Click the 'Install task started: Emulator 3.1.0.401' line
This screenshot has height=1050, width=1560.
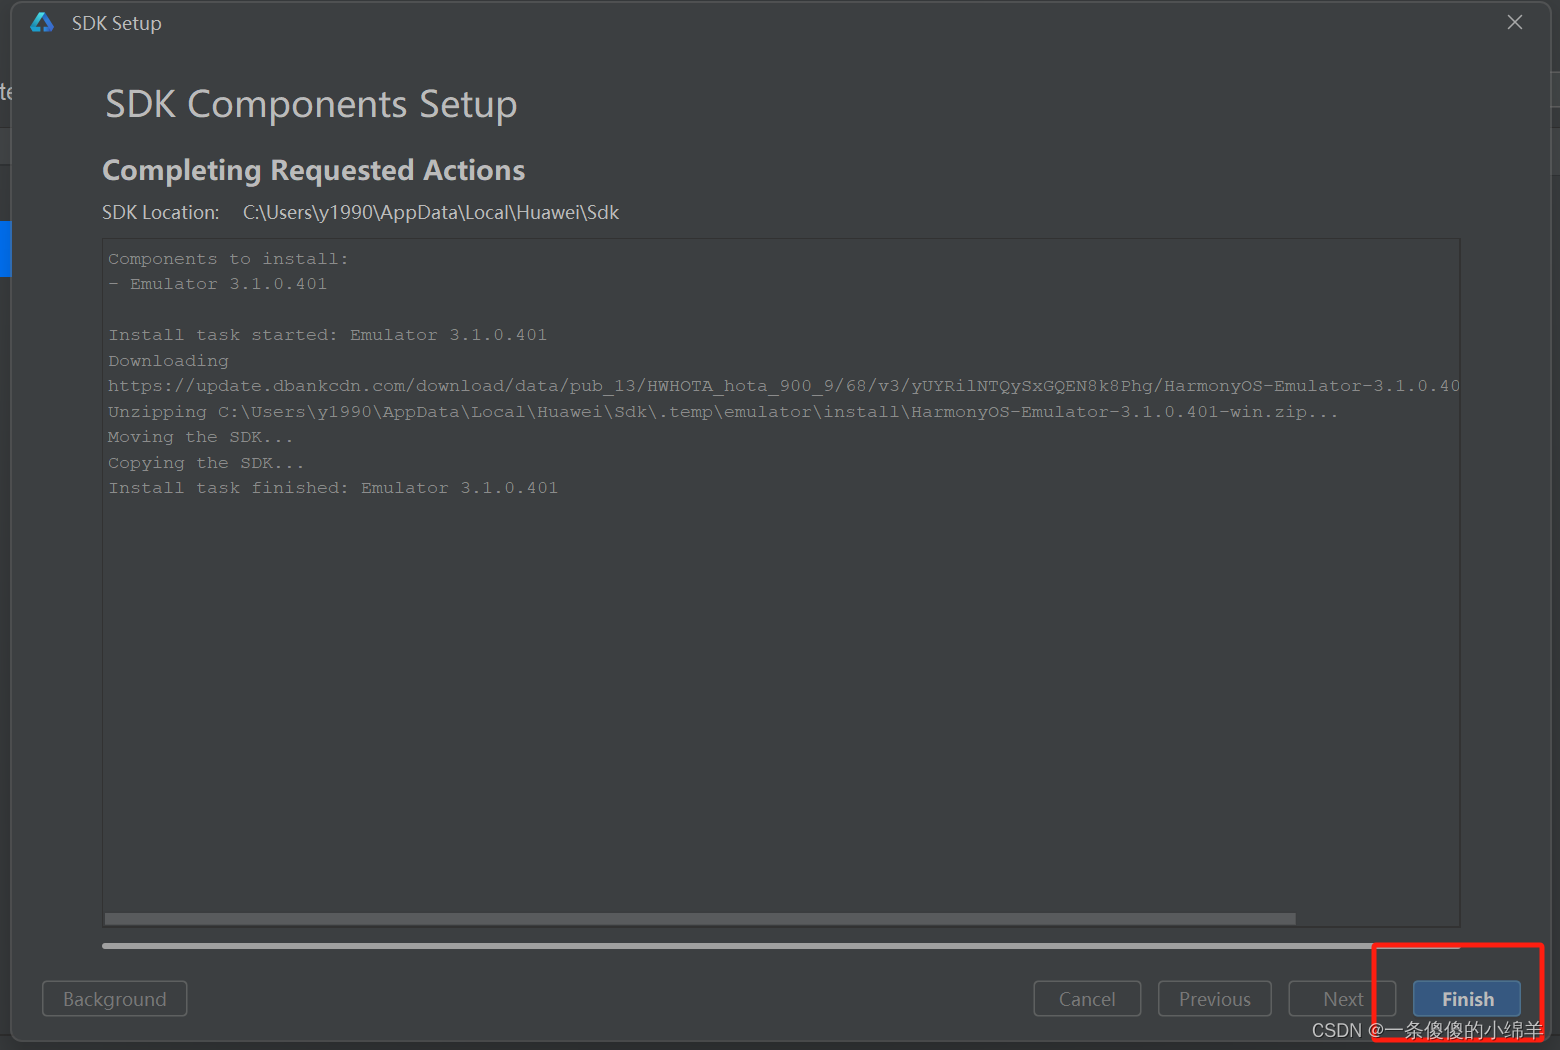pyautogui.click(x=327, y=335)
